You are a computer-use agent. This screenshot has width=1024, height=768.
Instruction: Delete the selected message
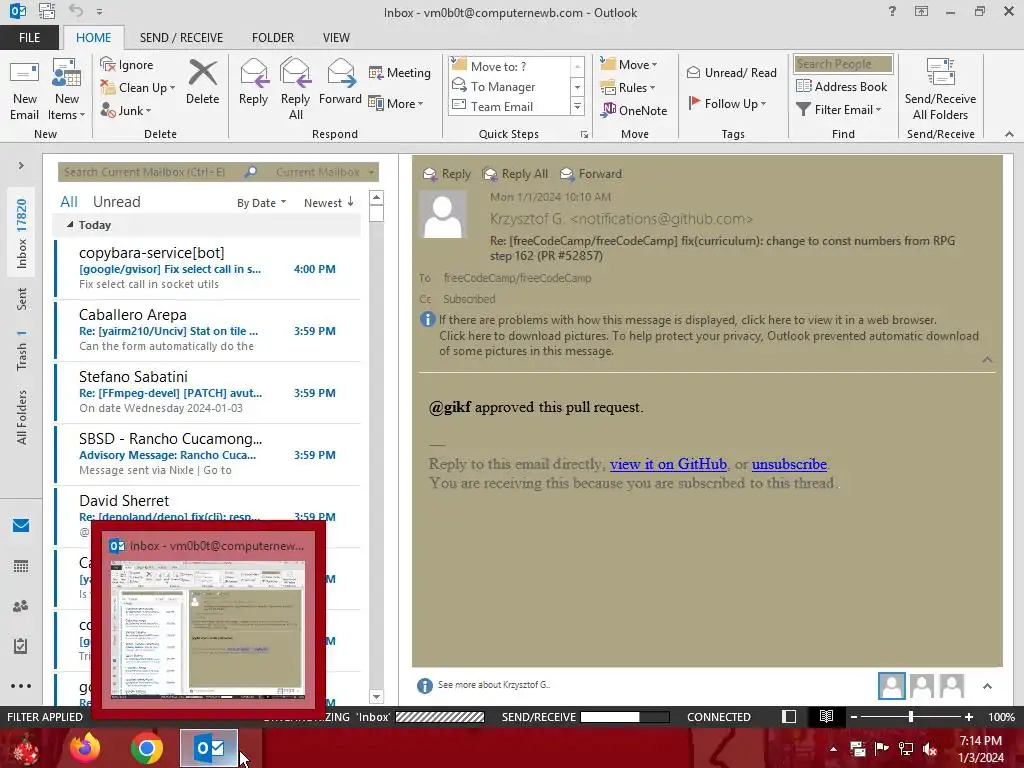[202, 82]
